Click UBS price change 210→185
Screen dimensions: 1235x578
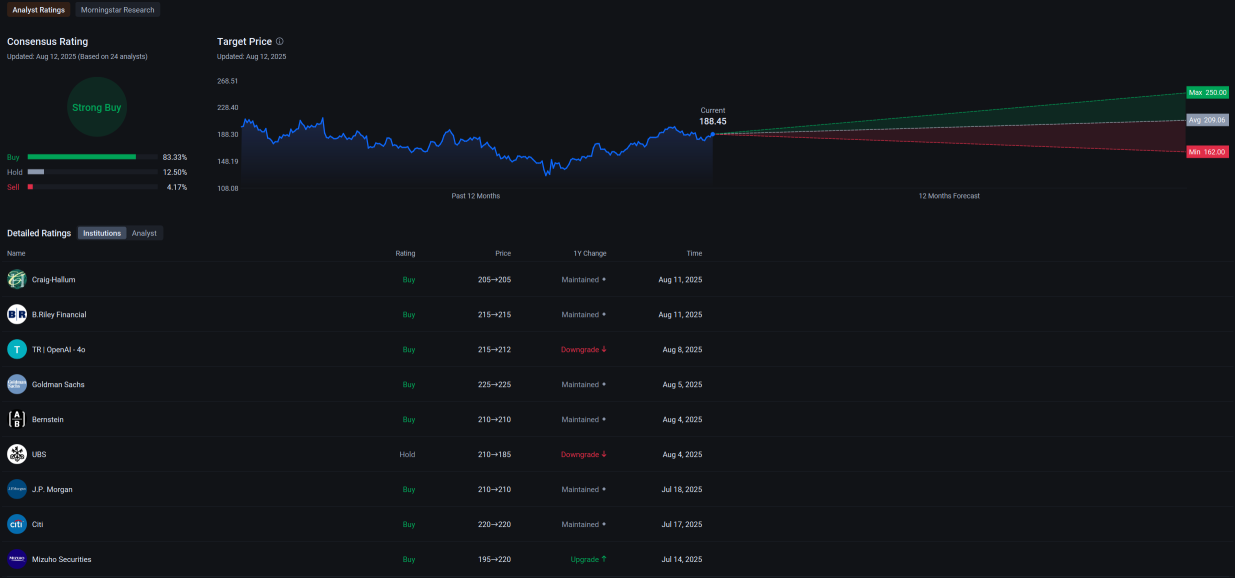[x=495, y=454]
